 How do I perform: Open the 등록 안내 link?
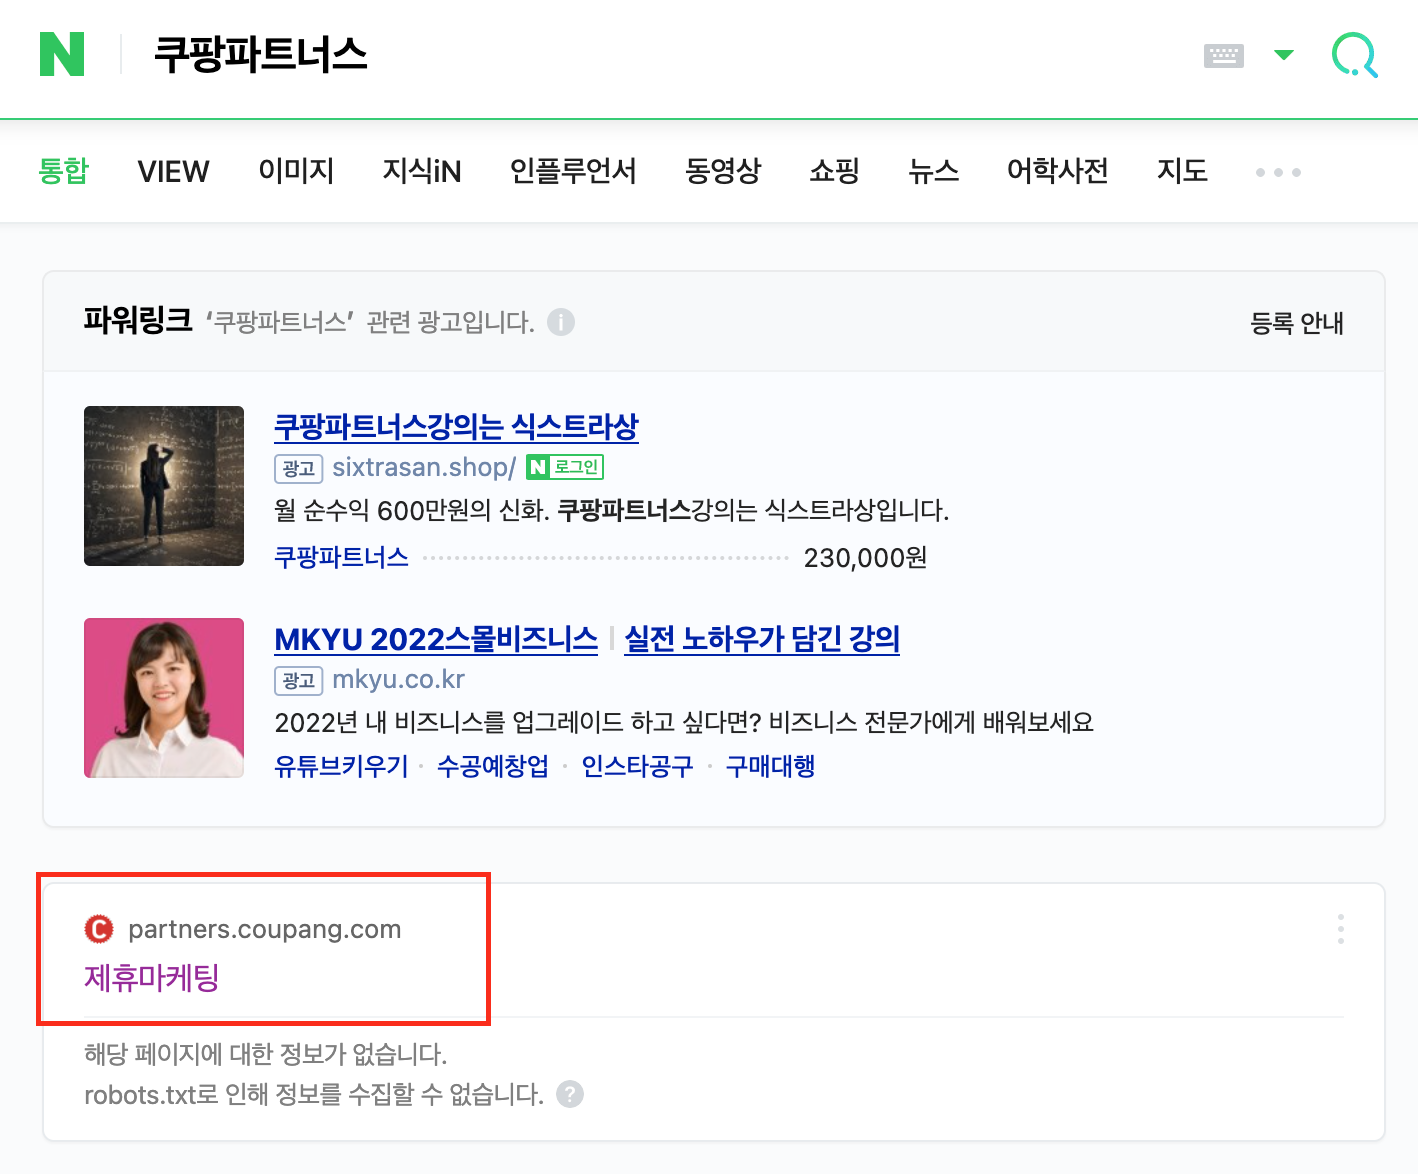pos(1297,323)
